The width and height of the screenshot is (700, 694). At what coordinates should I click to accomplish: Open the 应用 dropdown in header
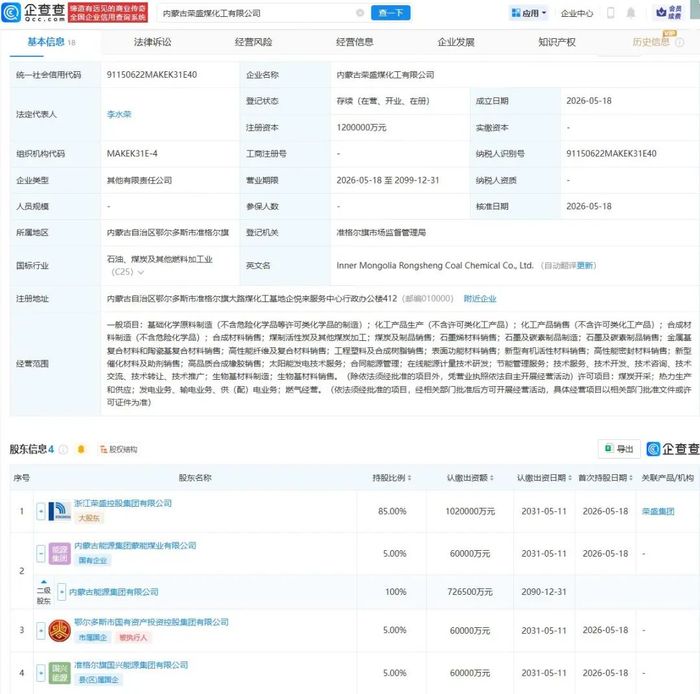pyautogui.click(x=529, y=13)
